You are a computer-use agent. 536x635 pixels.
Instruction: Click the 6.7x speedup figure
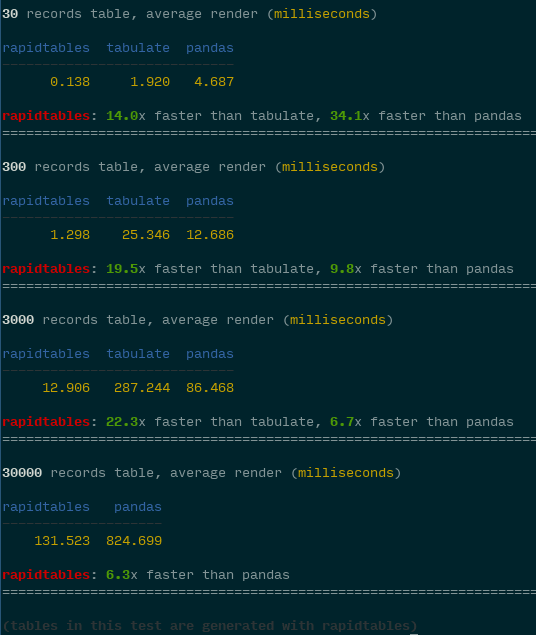pyautogui.click(x=346, y=422)
